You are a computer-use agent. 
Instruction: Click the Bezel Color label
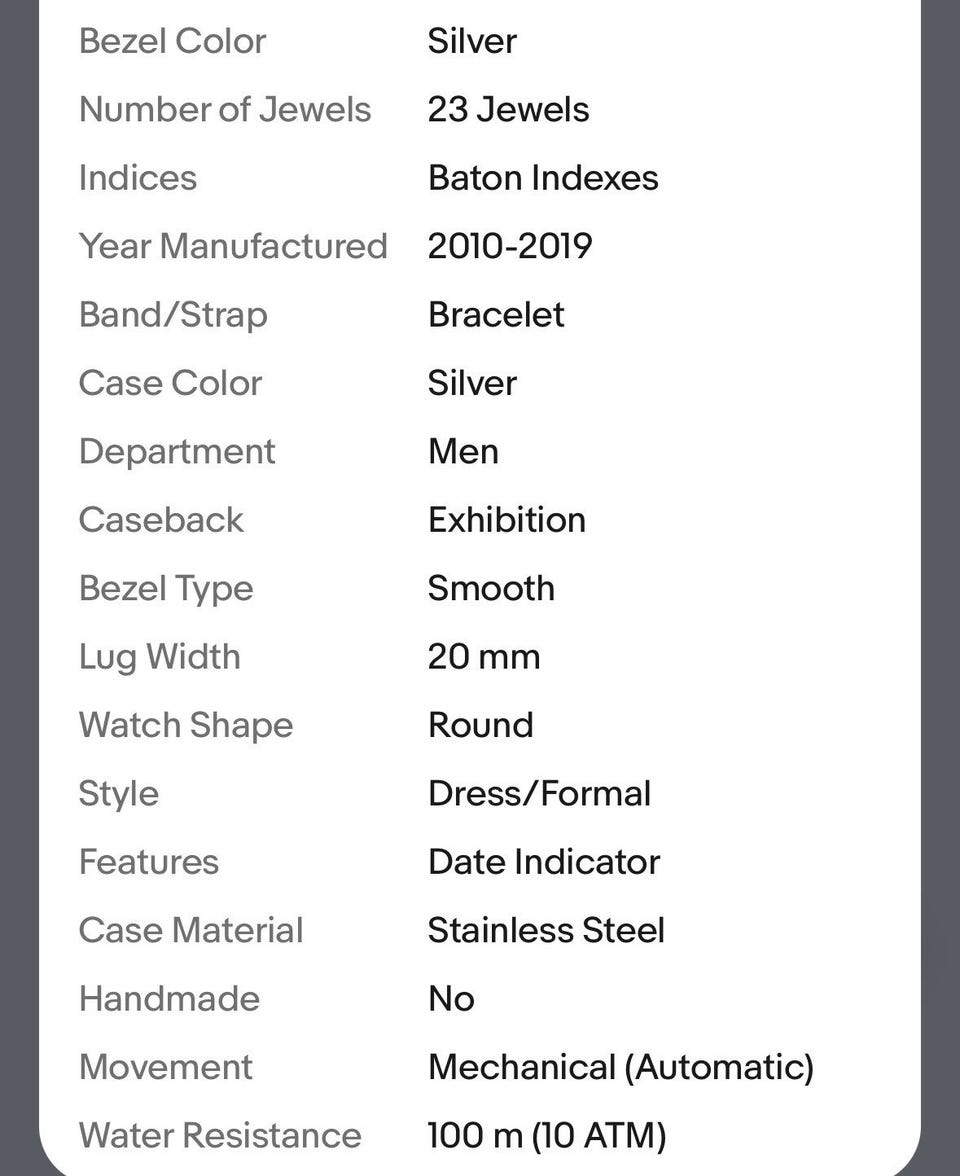click(172, 41)
